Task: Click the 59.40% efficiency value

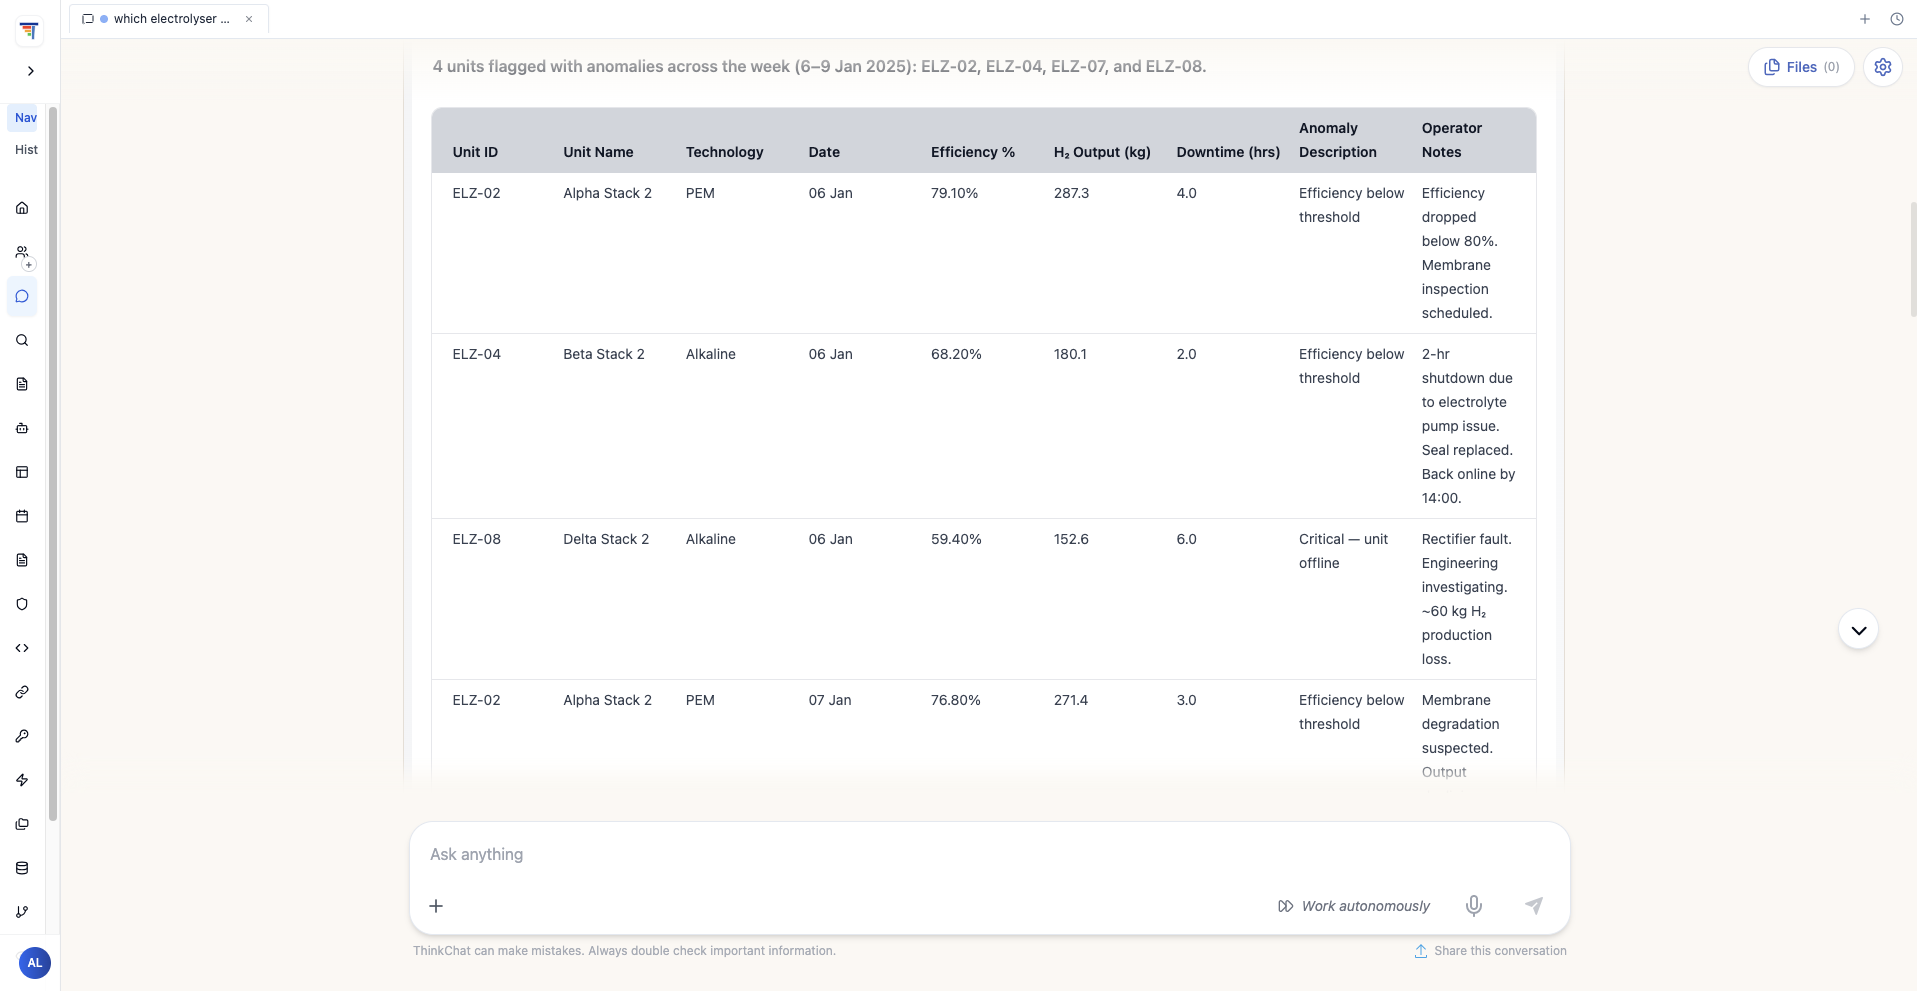Action: point(956,539)
